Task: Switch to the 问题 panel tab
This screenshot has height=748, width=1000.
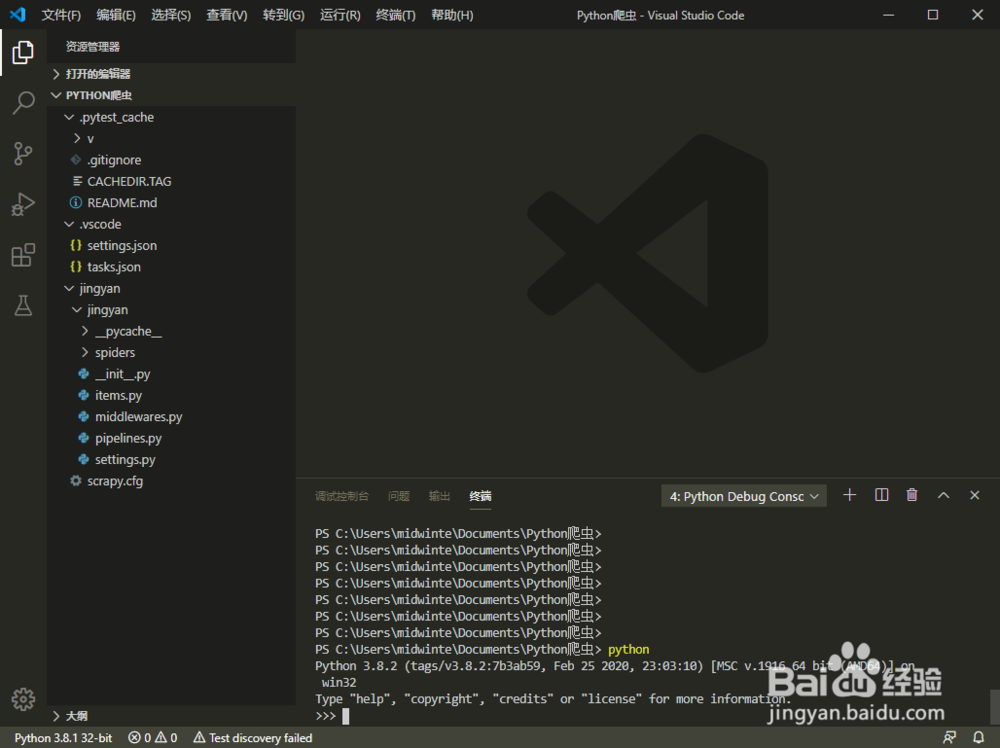Action: click(399, 495)
